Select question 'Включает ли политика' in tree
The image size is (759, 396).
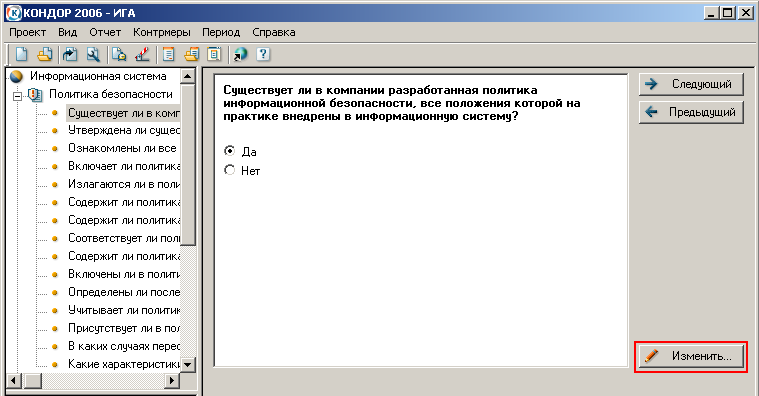[123, 166]
